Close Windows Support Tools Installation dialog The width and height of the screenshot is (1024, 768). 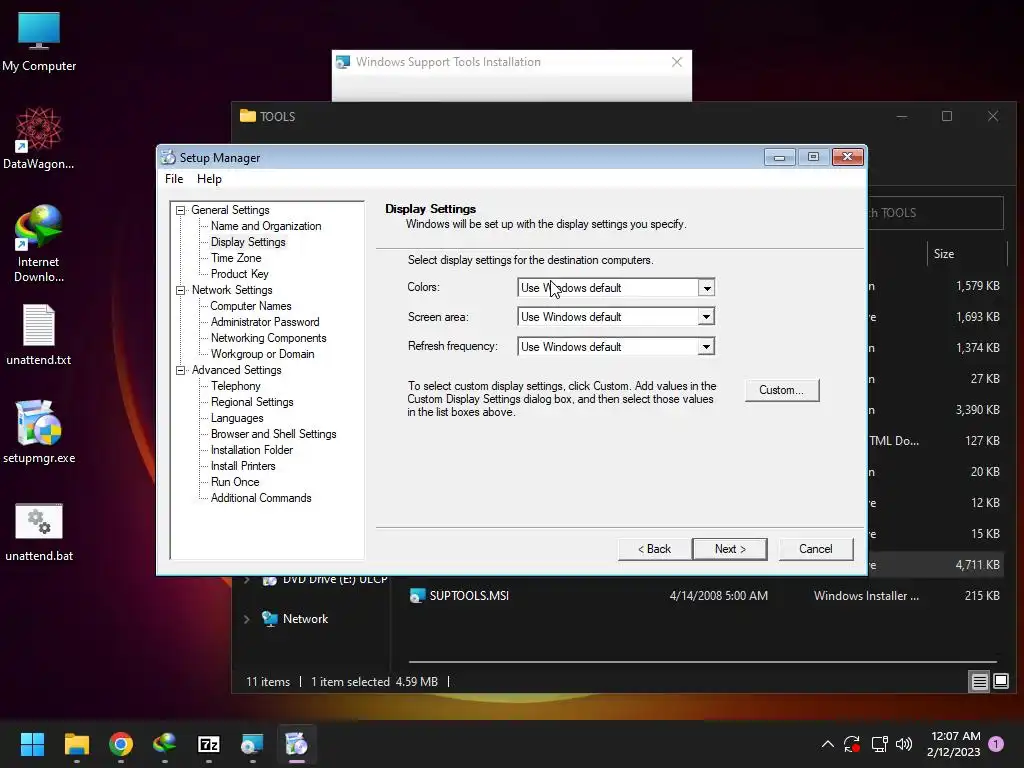(x=677, y=62)
